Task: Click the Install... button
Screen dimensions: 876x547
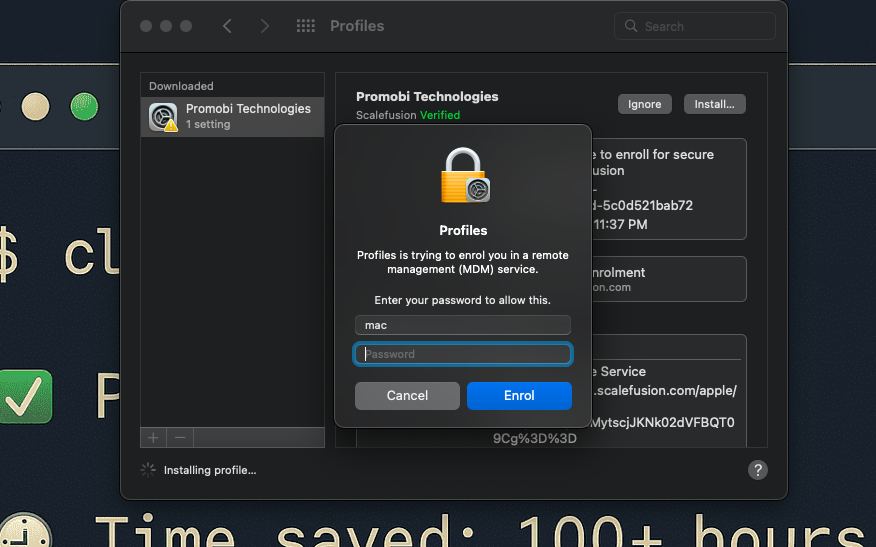Action: point(715,104)
